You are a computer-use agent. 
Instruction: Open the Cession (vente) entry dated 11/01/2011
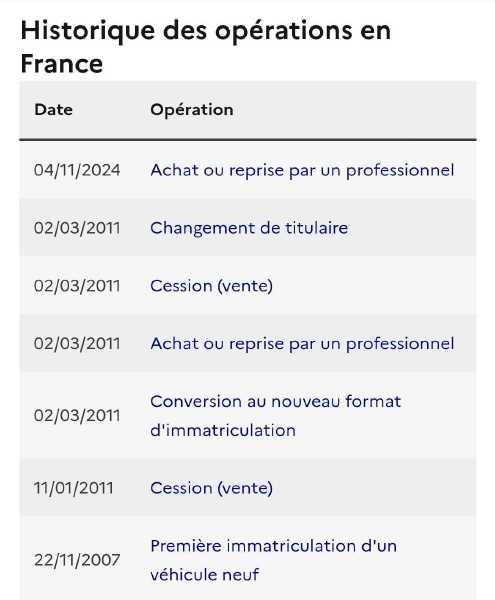coord(212,489)
